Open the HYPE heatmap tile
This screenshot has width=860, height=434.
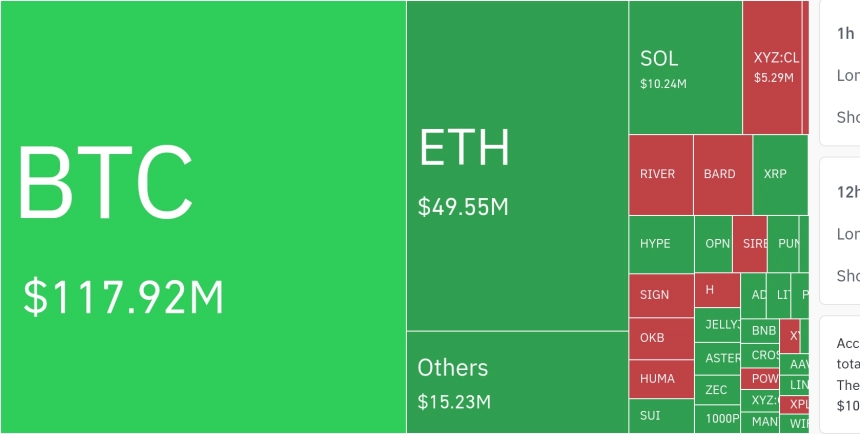[660, 244]
